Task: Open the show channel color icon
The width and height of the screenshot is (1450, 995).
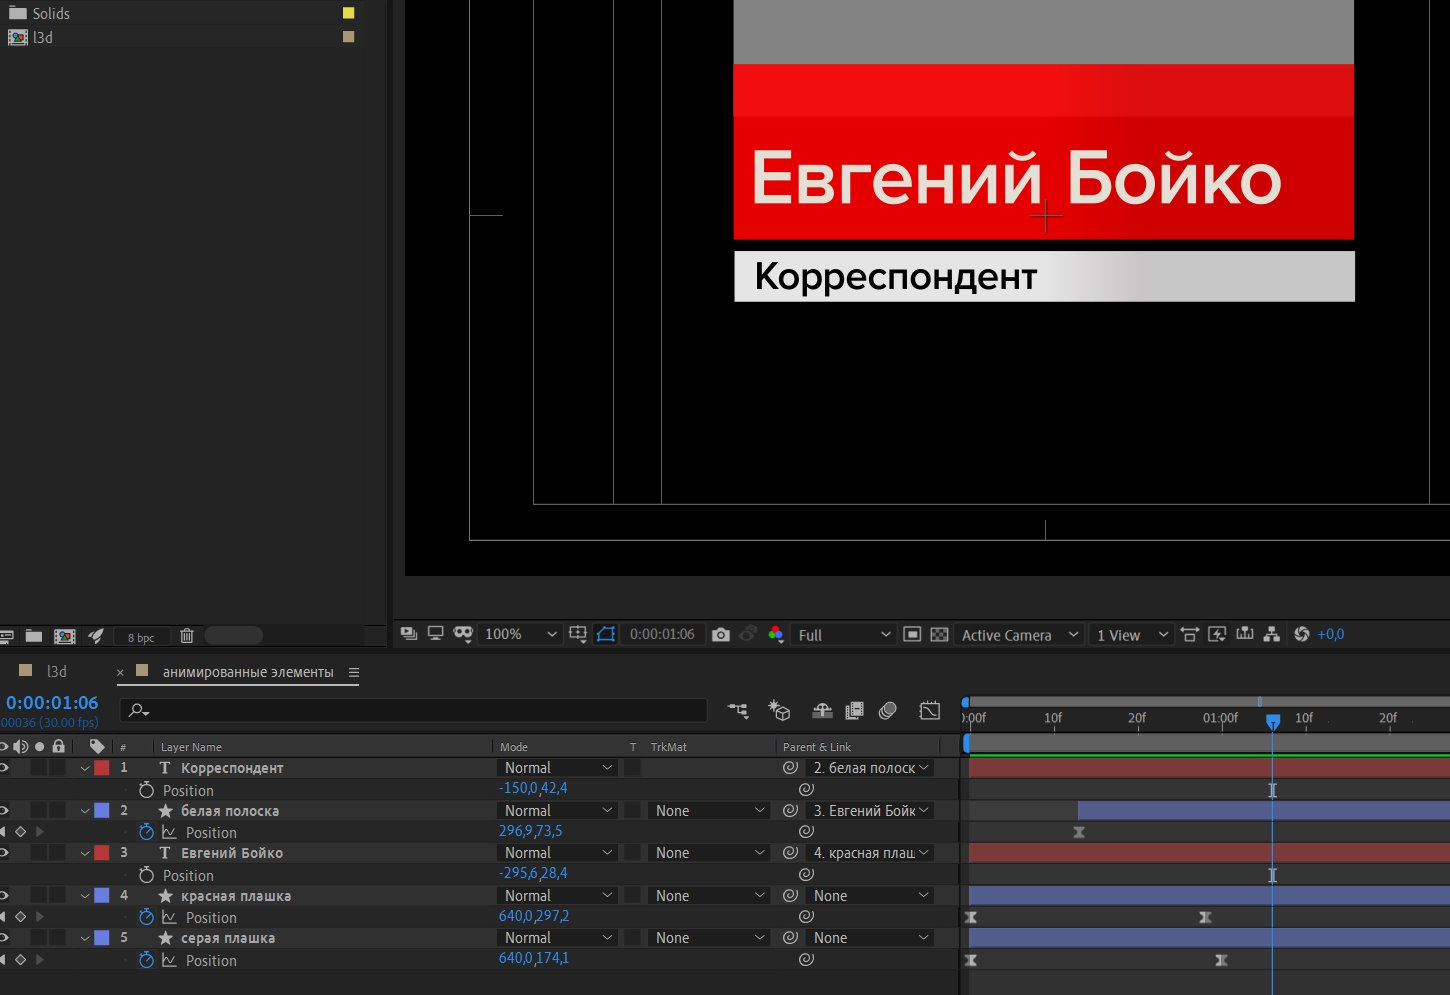Action: [x=776, y=634]
